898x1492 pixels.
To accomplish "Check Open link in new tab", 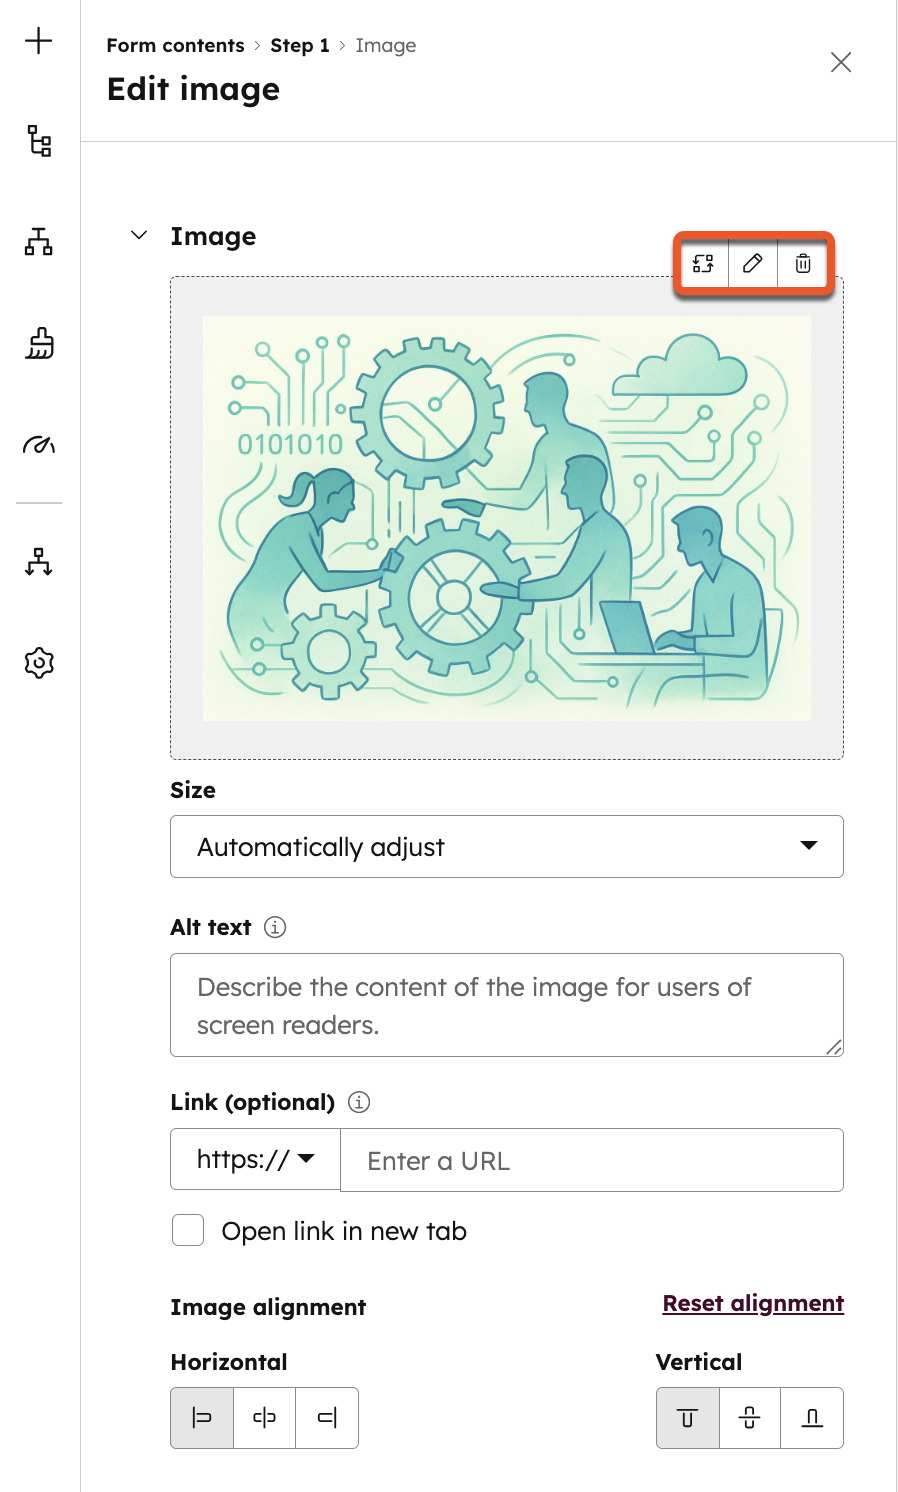I will point(187,1230).
